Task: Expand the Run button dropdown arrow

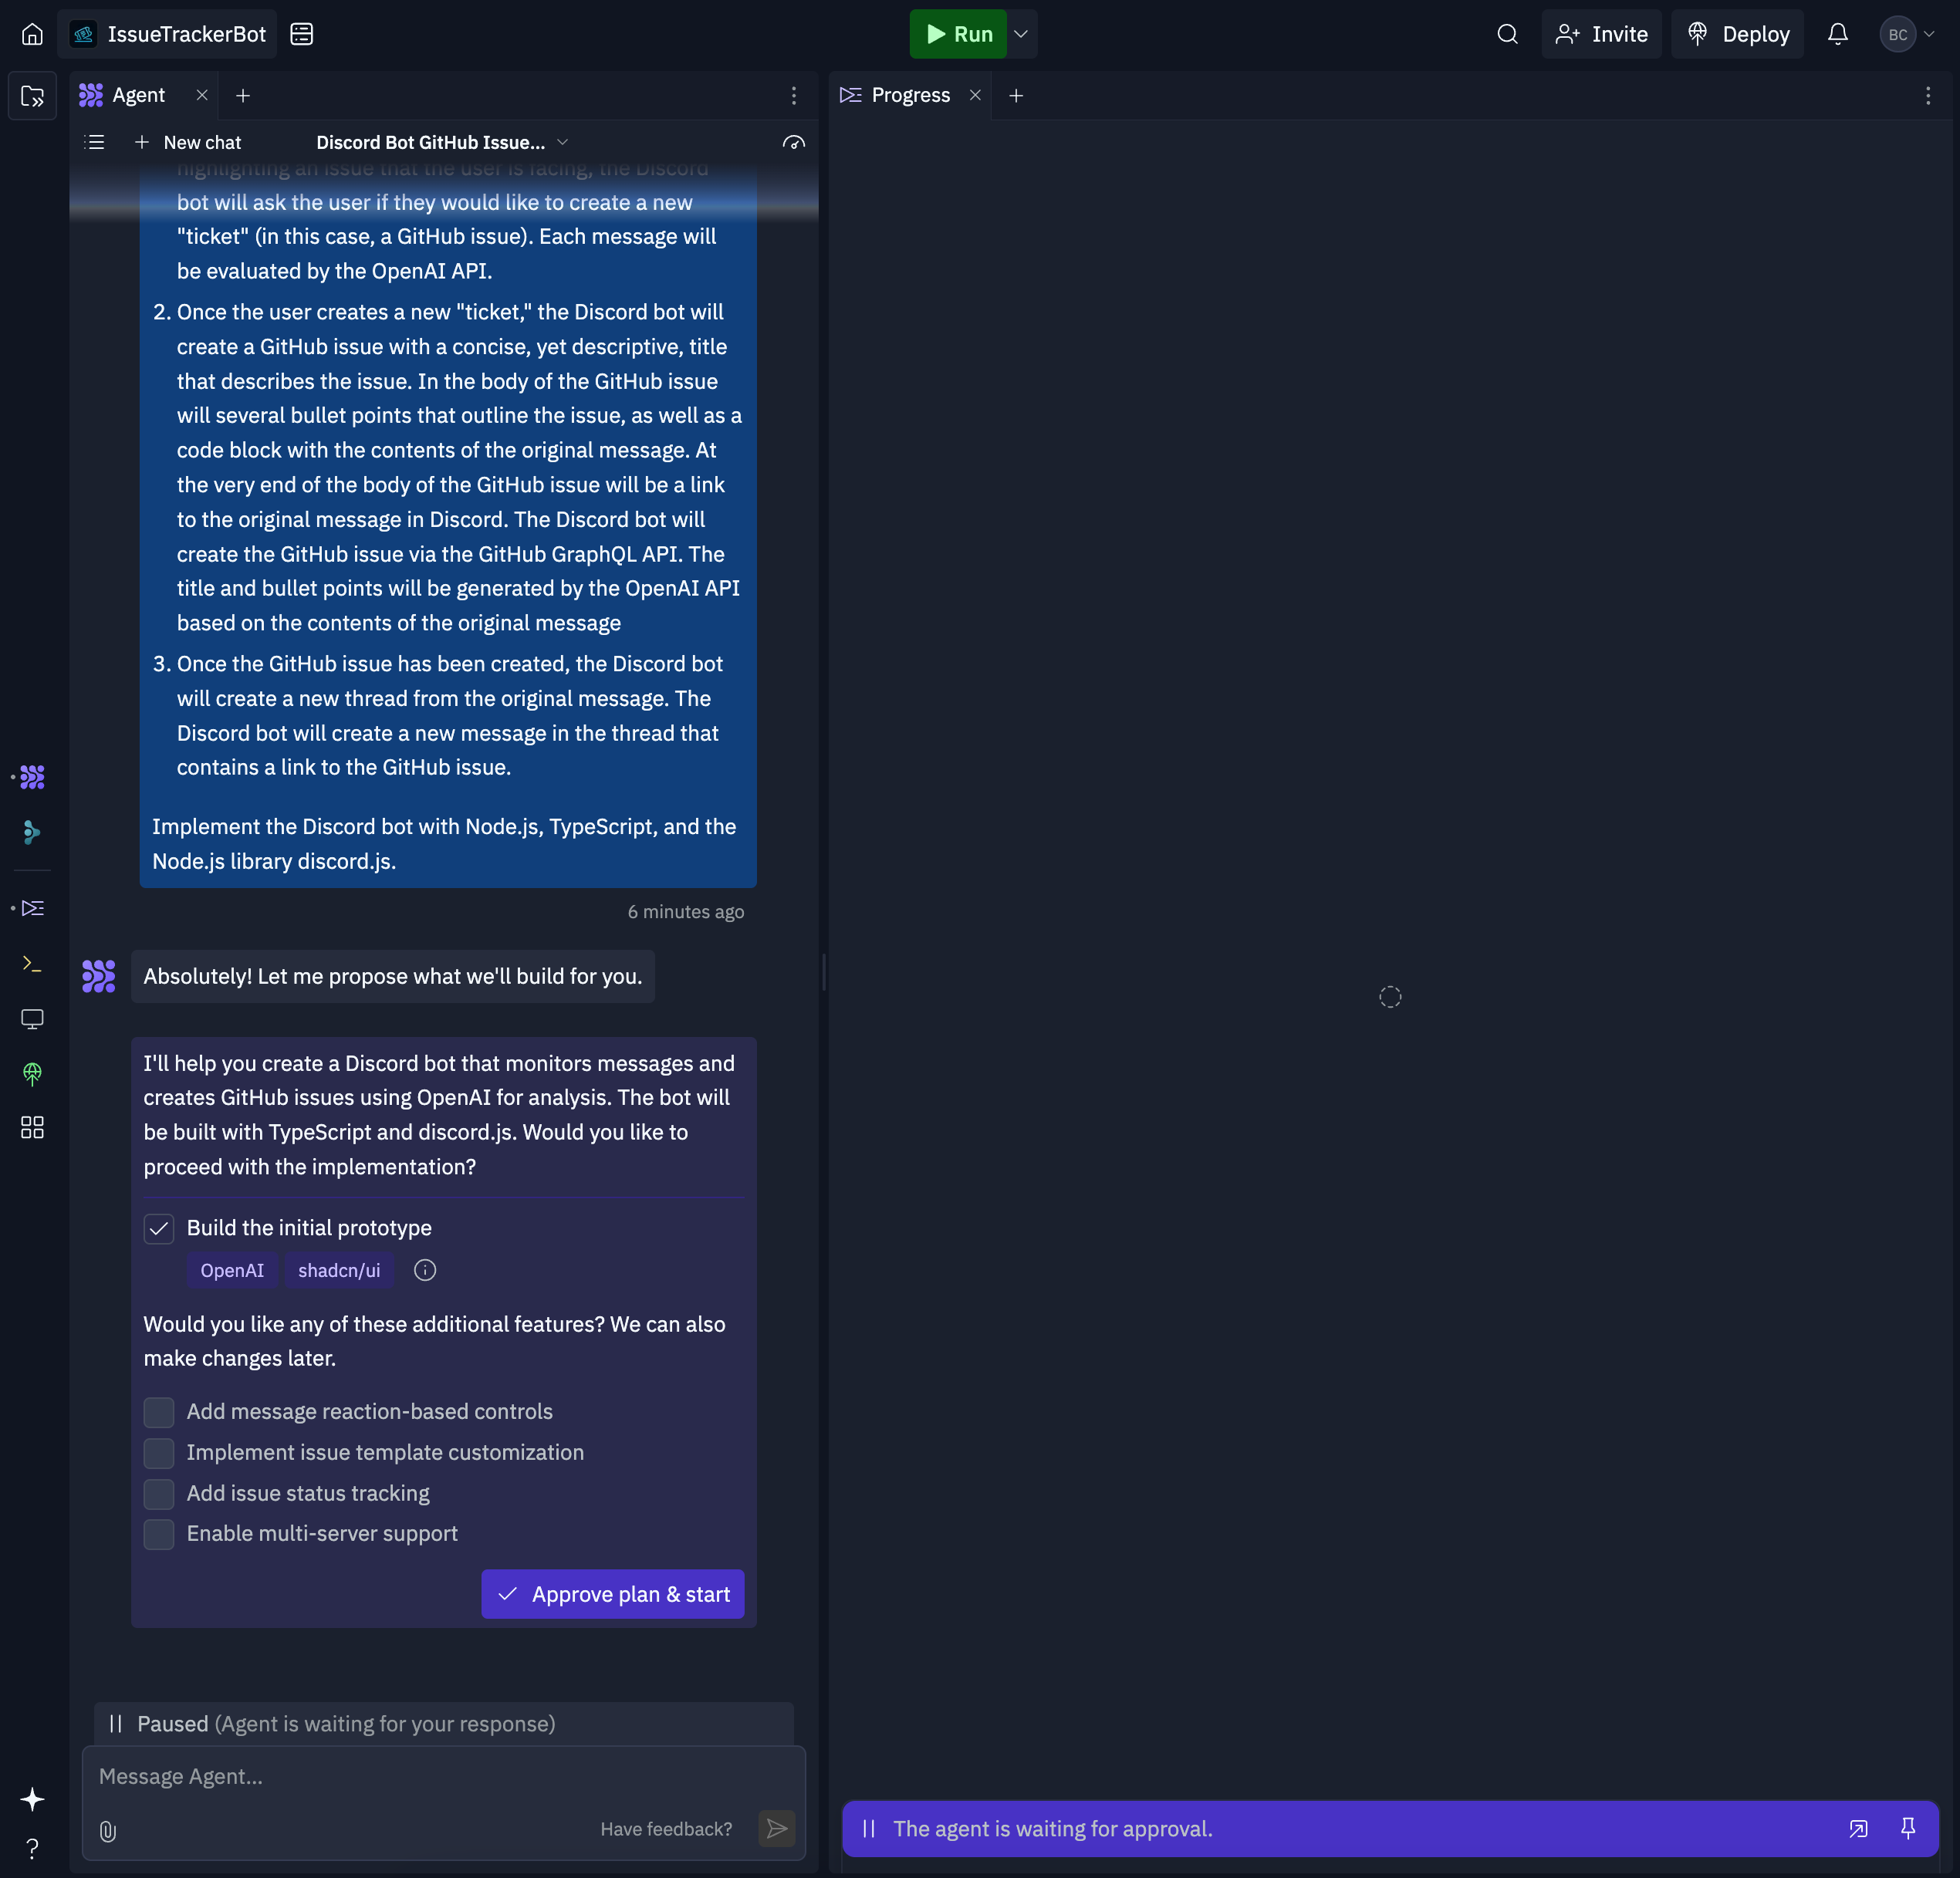Action: [x=1021, y=34]
